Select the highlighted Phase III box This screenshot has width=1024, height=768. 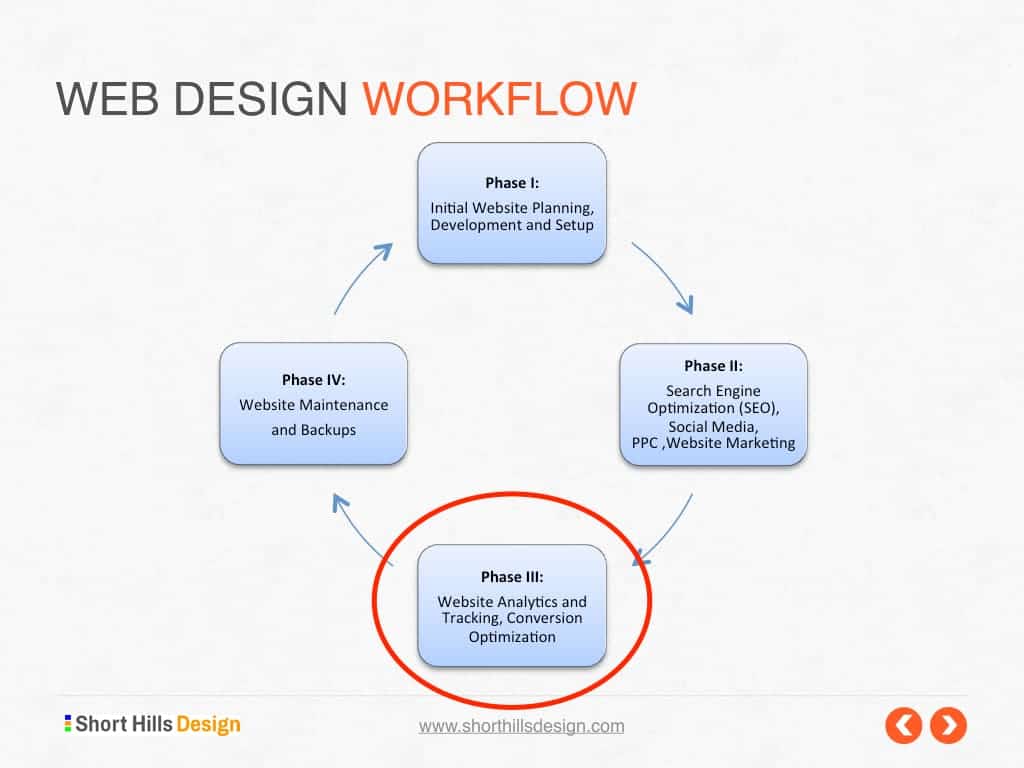point(513,605)
